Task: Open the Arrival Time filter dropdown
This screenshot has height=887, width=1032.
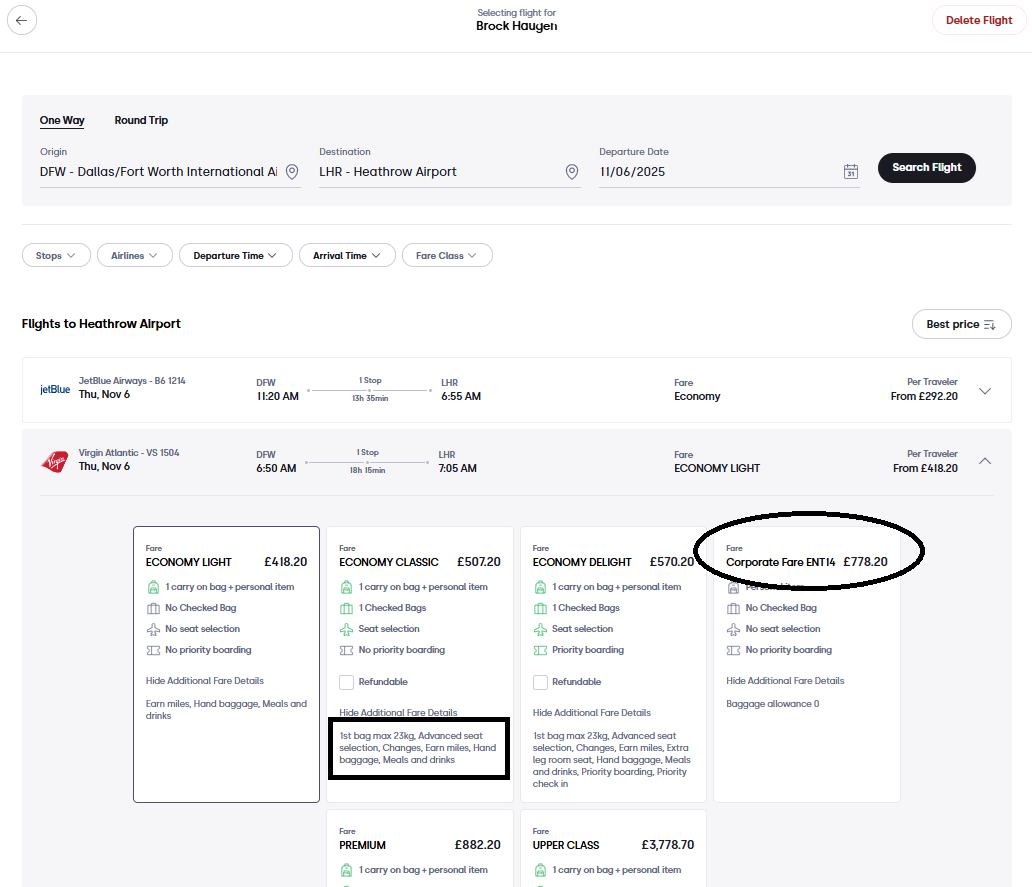Action: pyautogui.click(x=347, y=255)
